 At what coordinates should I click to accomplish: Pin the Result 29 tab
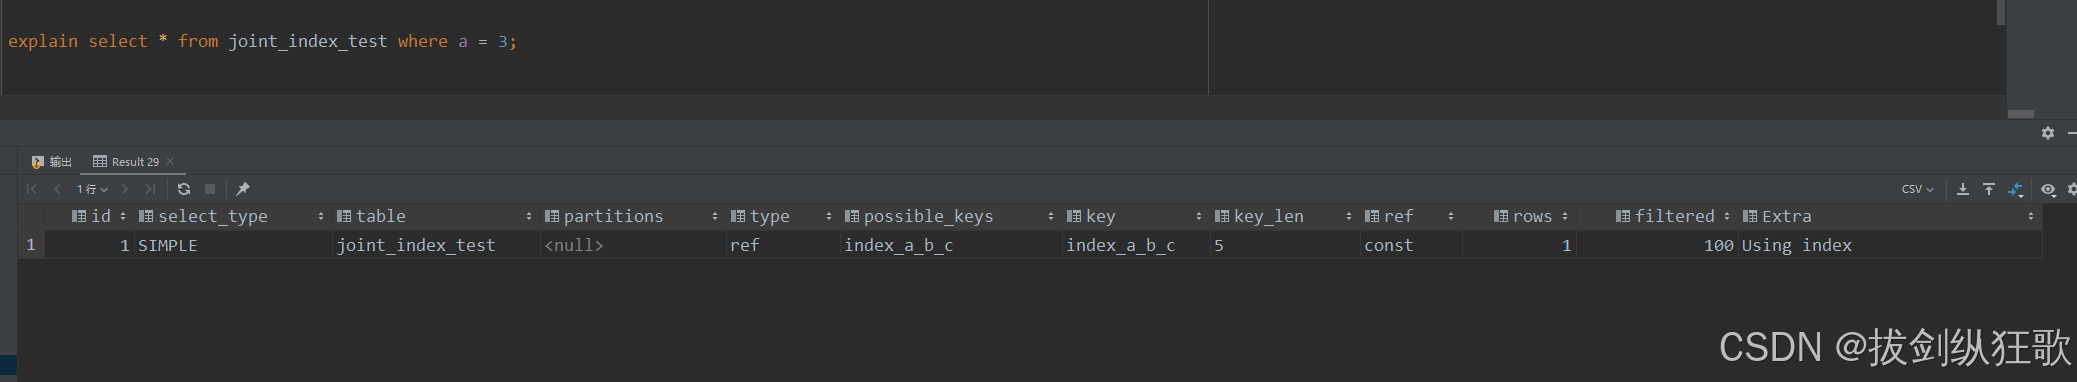pyautogui.click(x=243, y=189)
